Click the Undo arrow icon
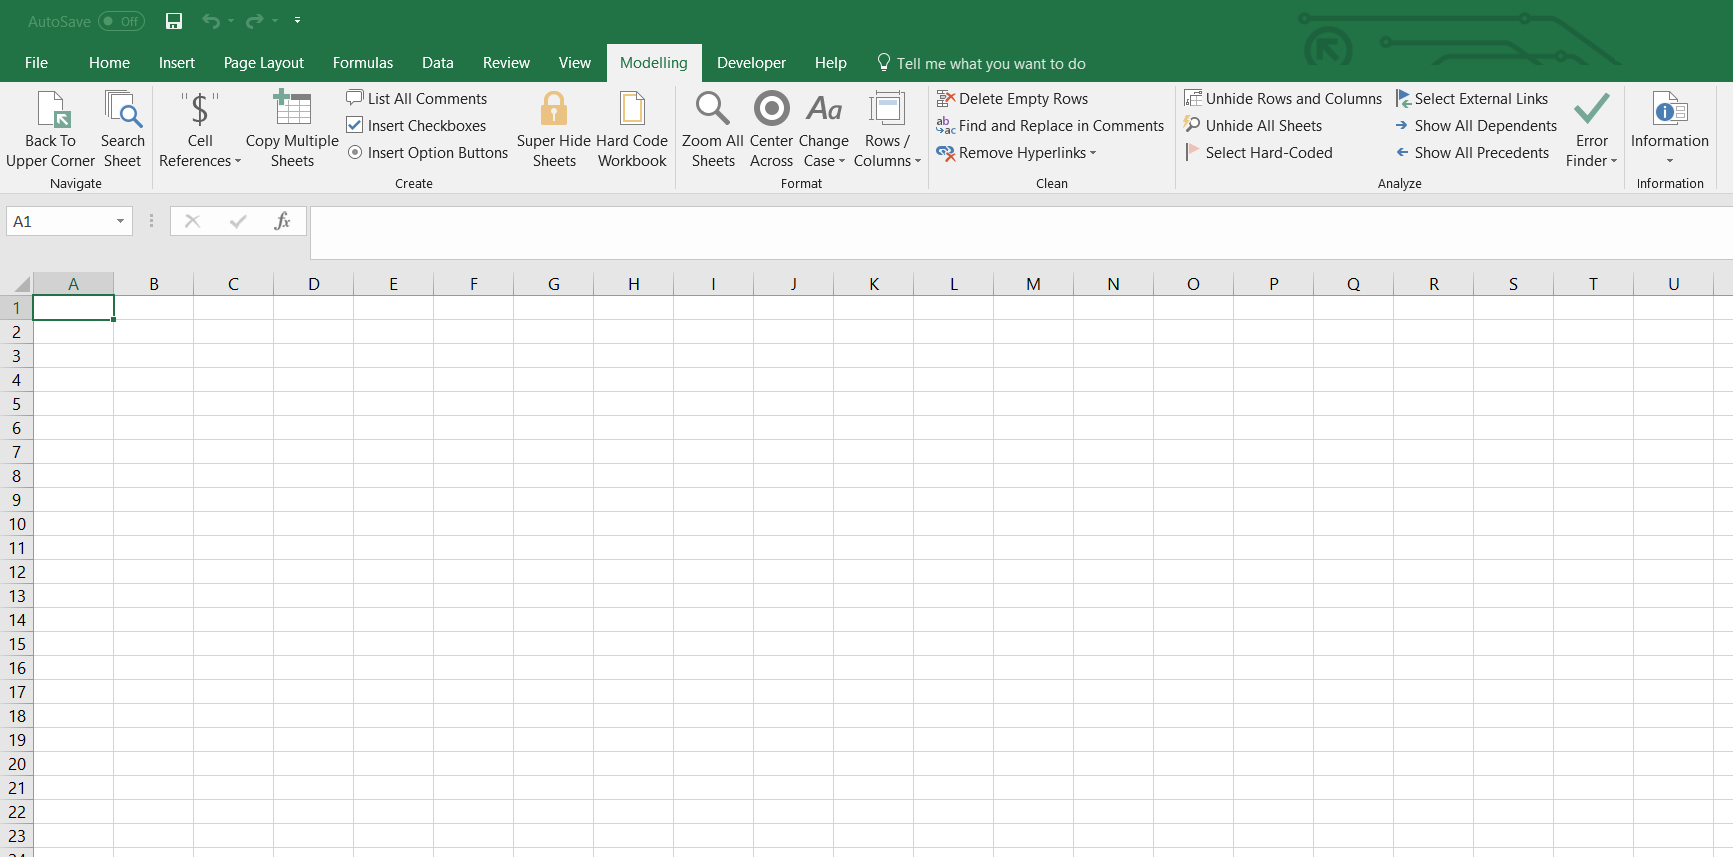Viewport: 1733px width, 857px height. coord(210,21)
